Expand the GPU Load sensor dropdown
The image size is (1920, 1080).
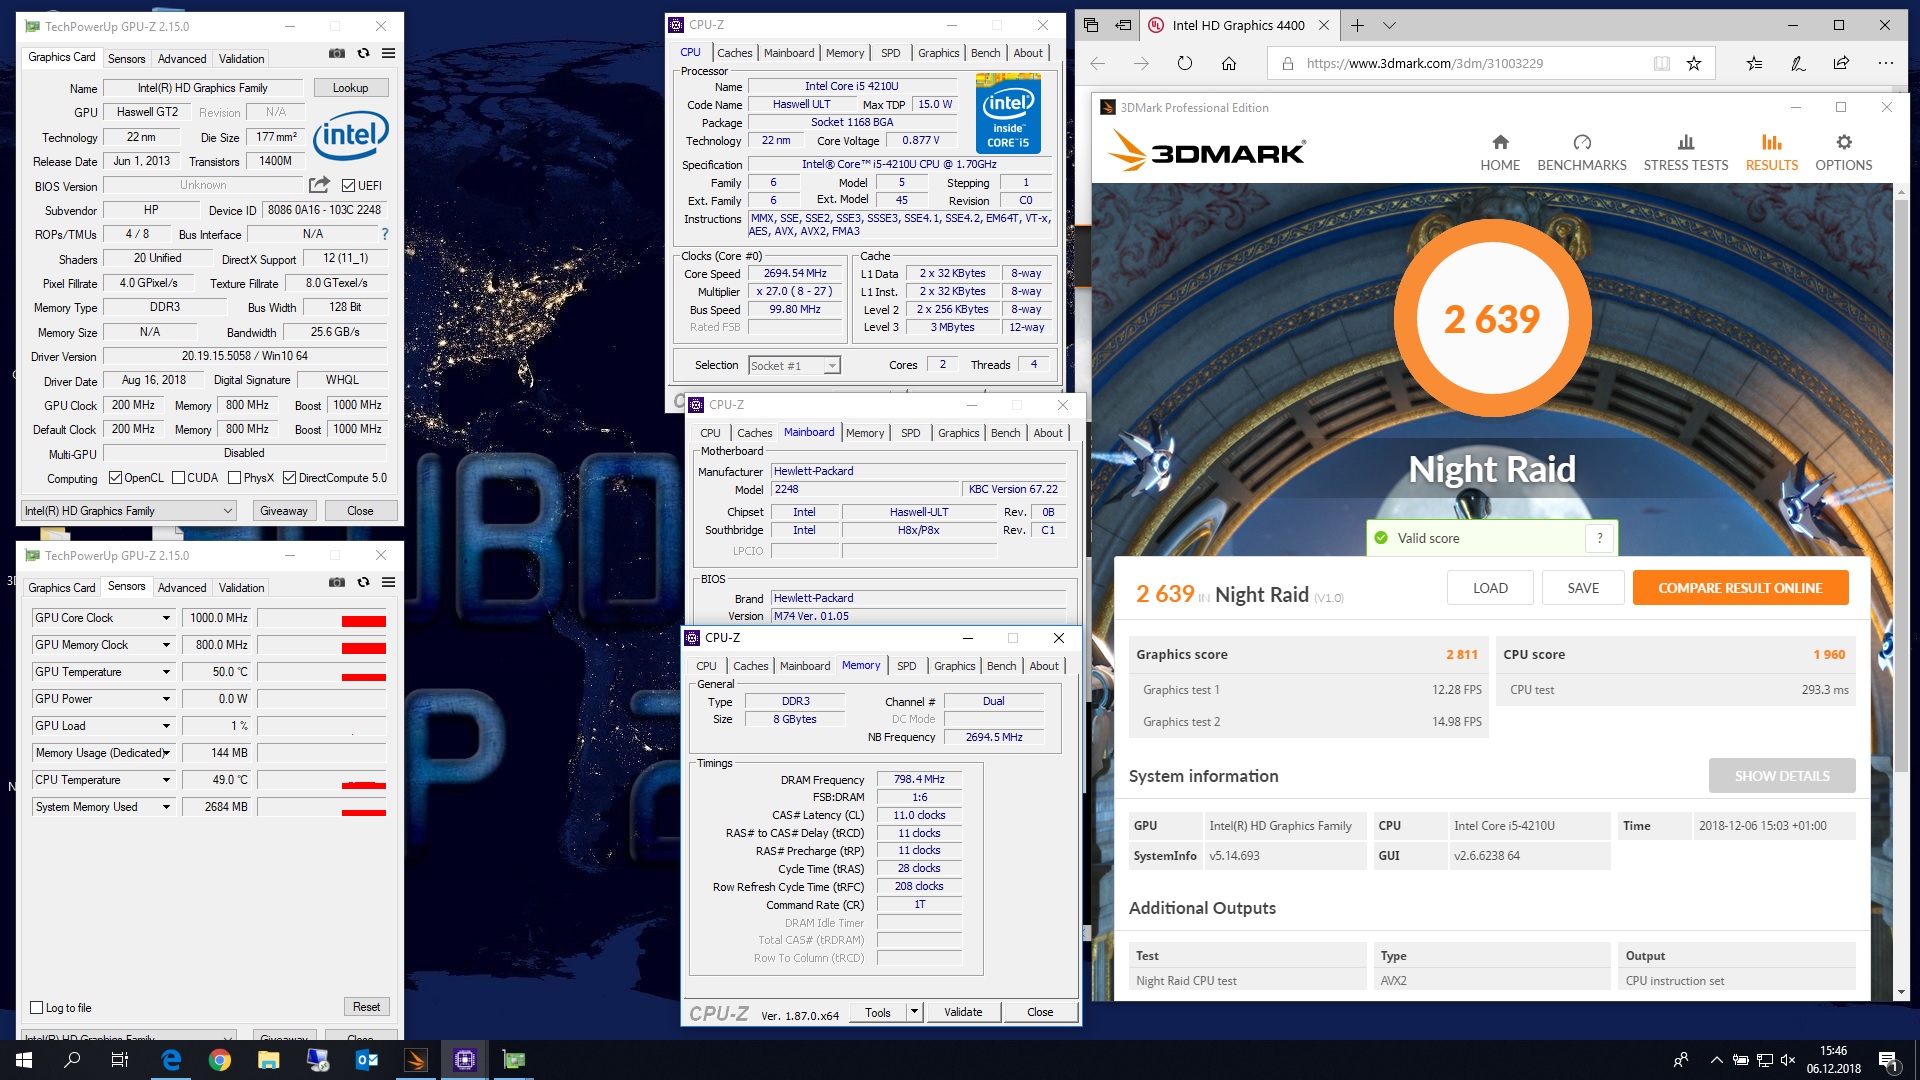pyautogui.click(x=167, y=726)
